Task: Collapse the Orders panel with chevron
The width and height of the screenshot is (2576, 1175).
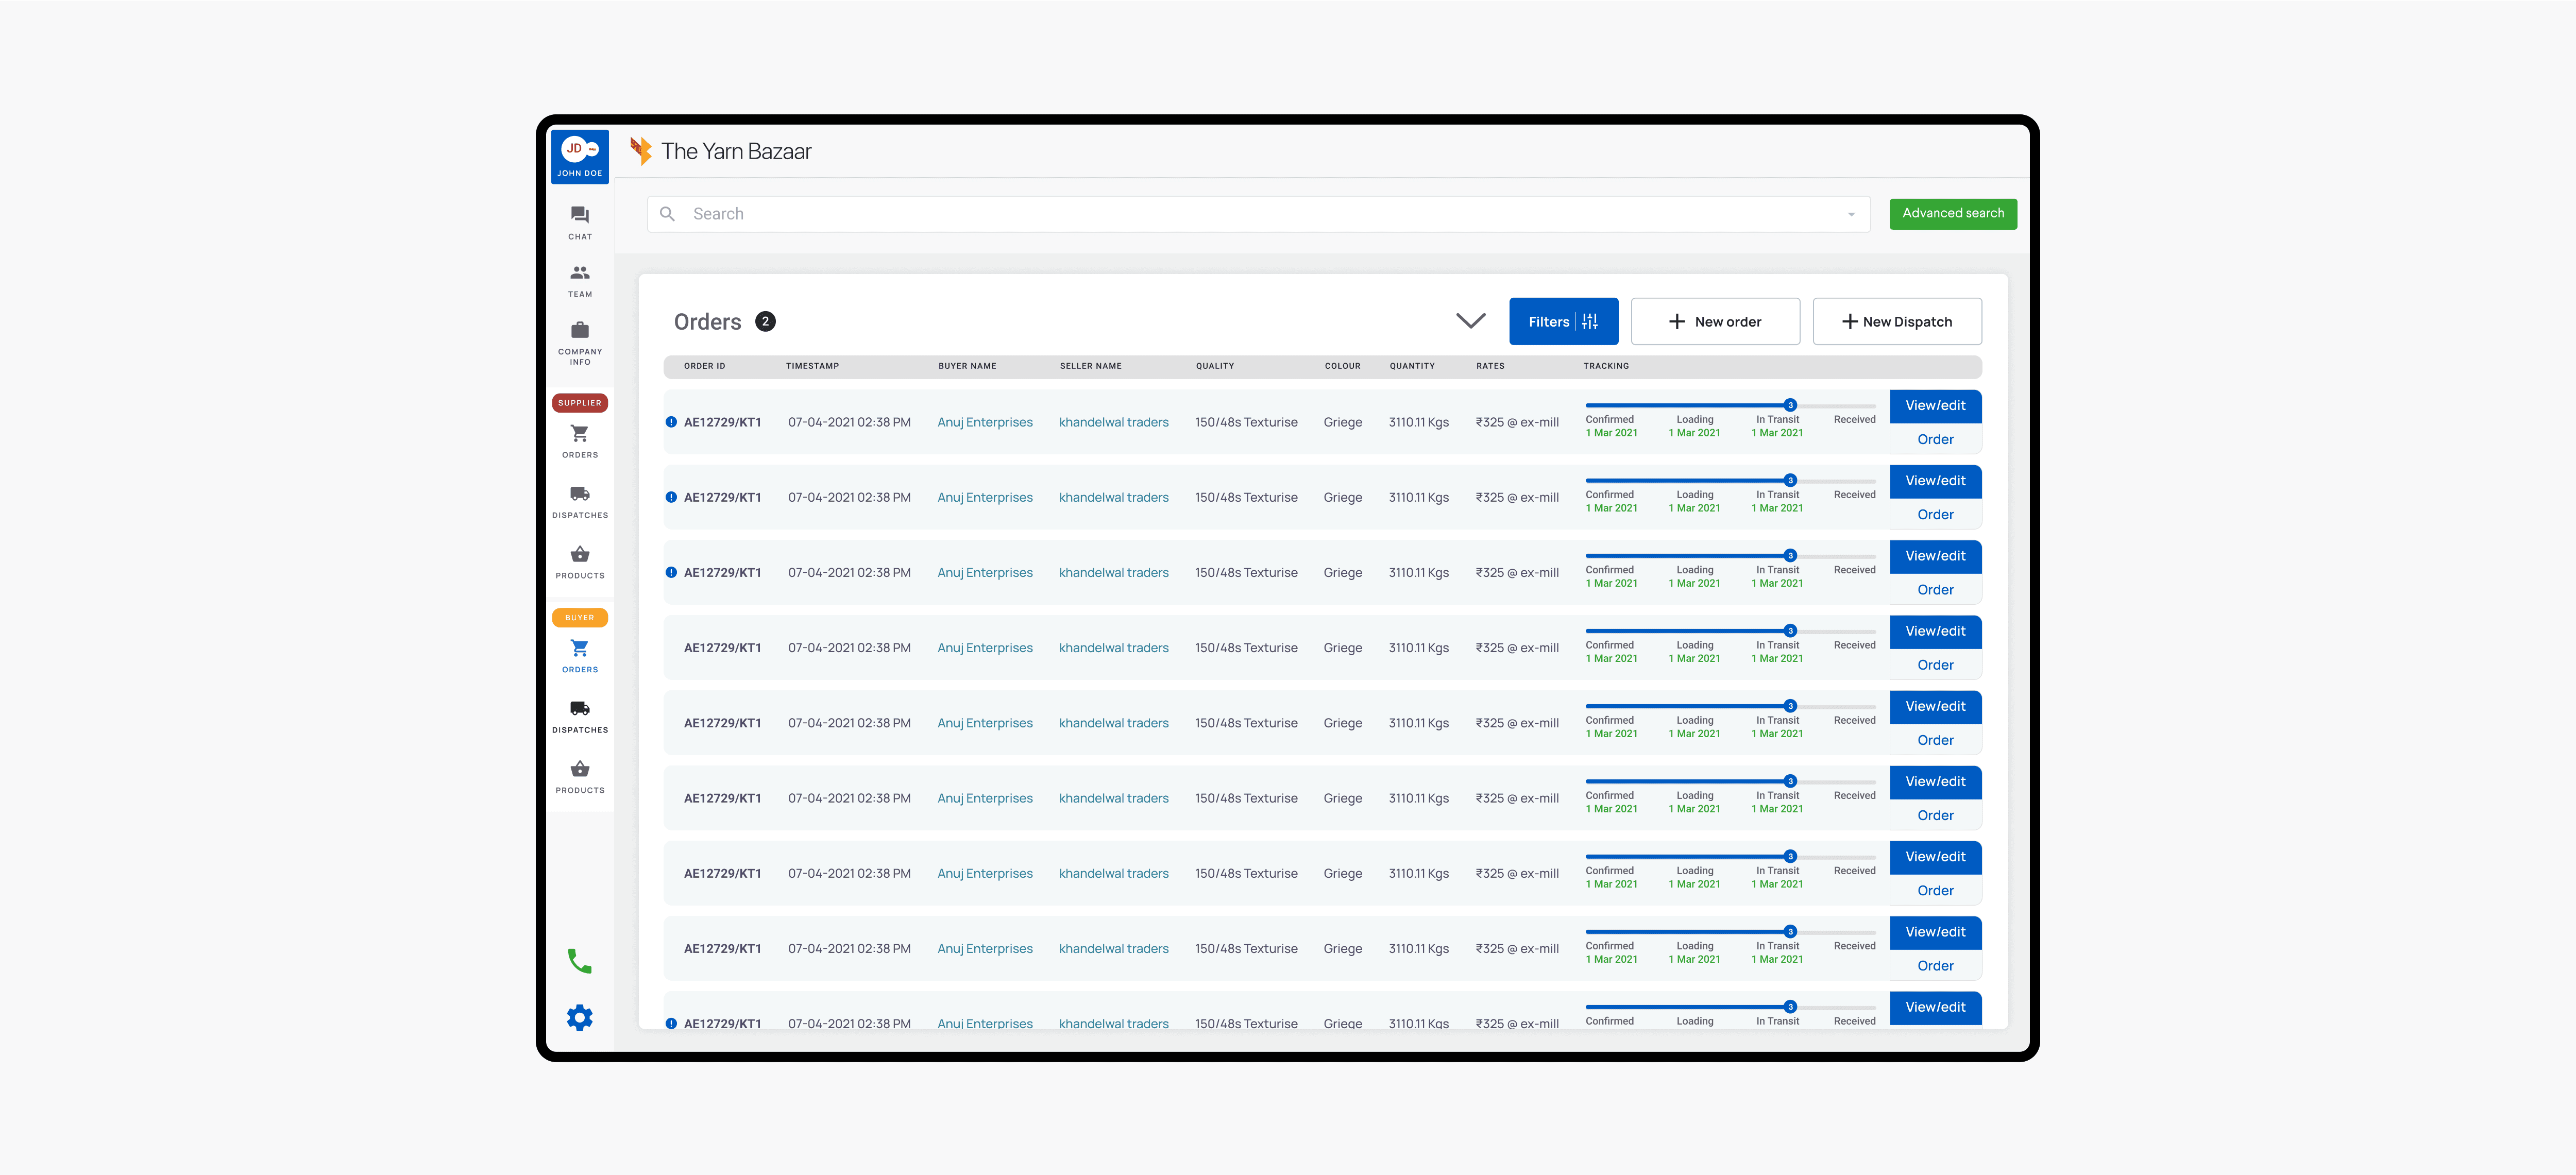Action: pyautogui.click(x=1470, y=321)
